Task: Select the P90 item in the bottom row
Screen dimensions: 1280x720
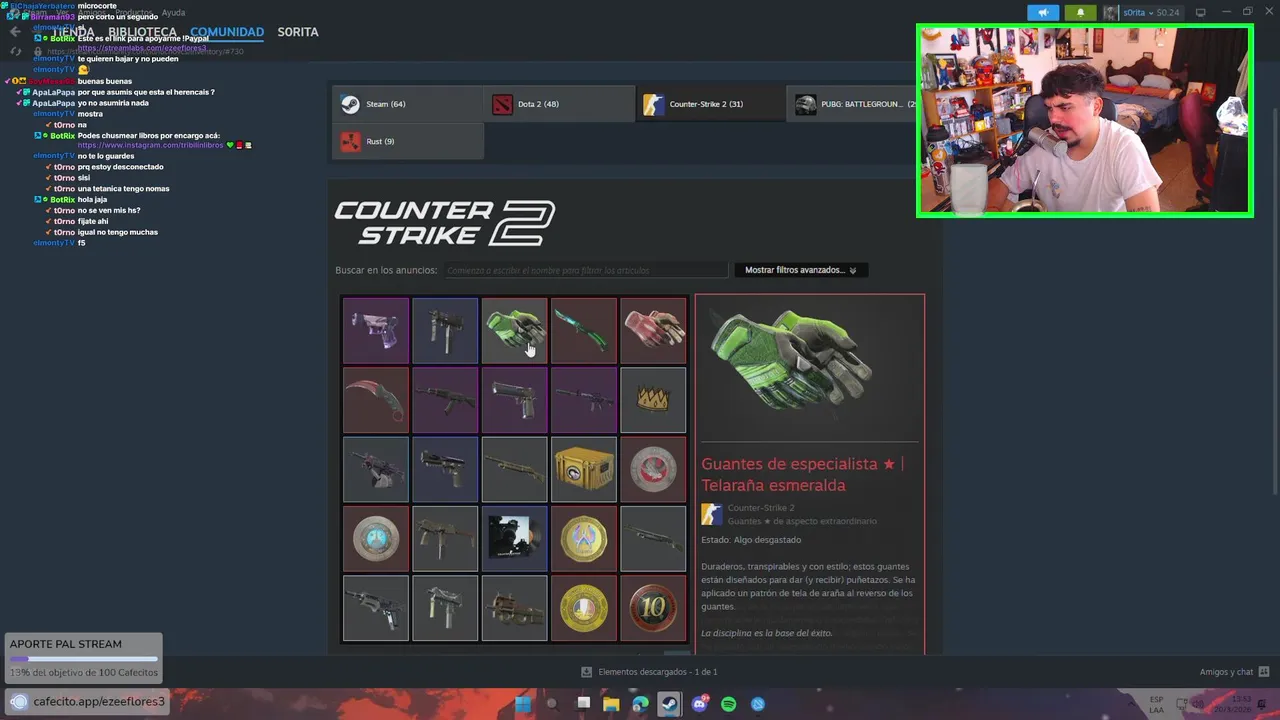Action: [x=514, y=608]
